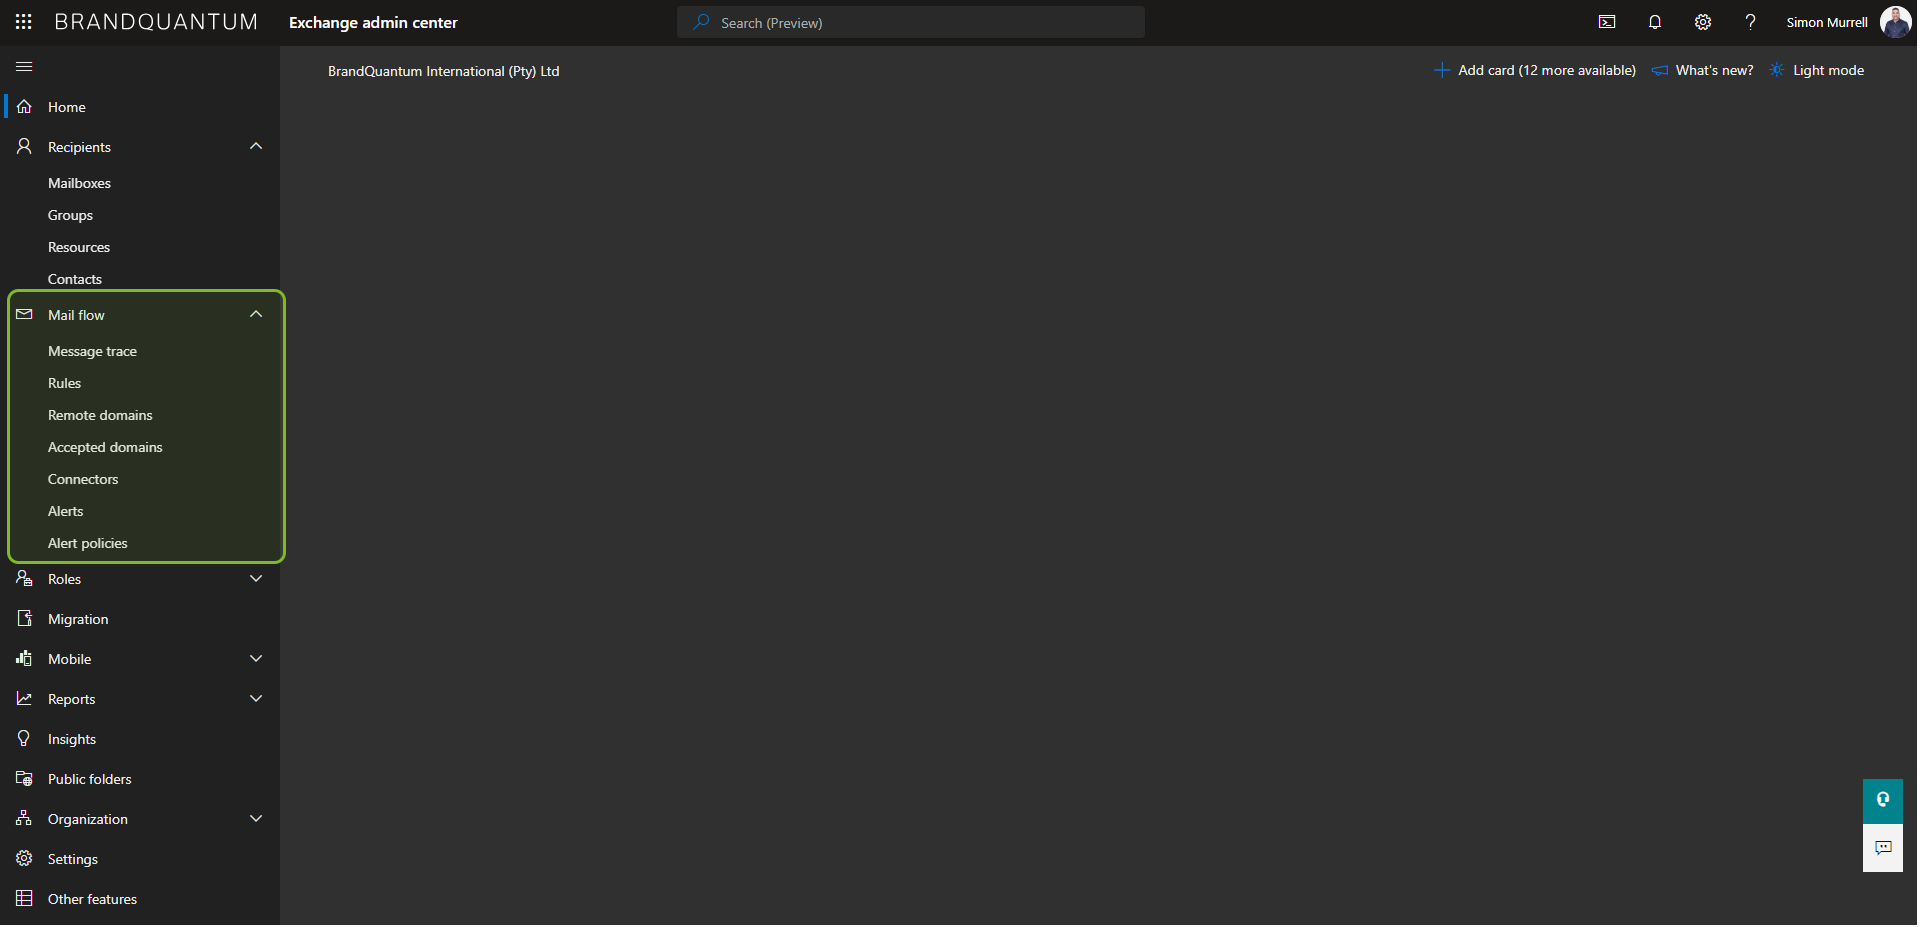Click the Reports chart icon

click(x=24, y=699)
